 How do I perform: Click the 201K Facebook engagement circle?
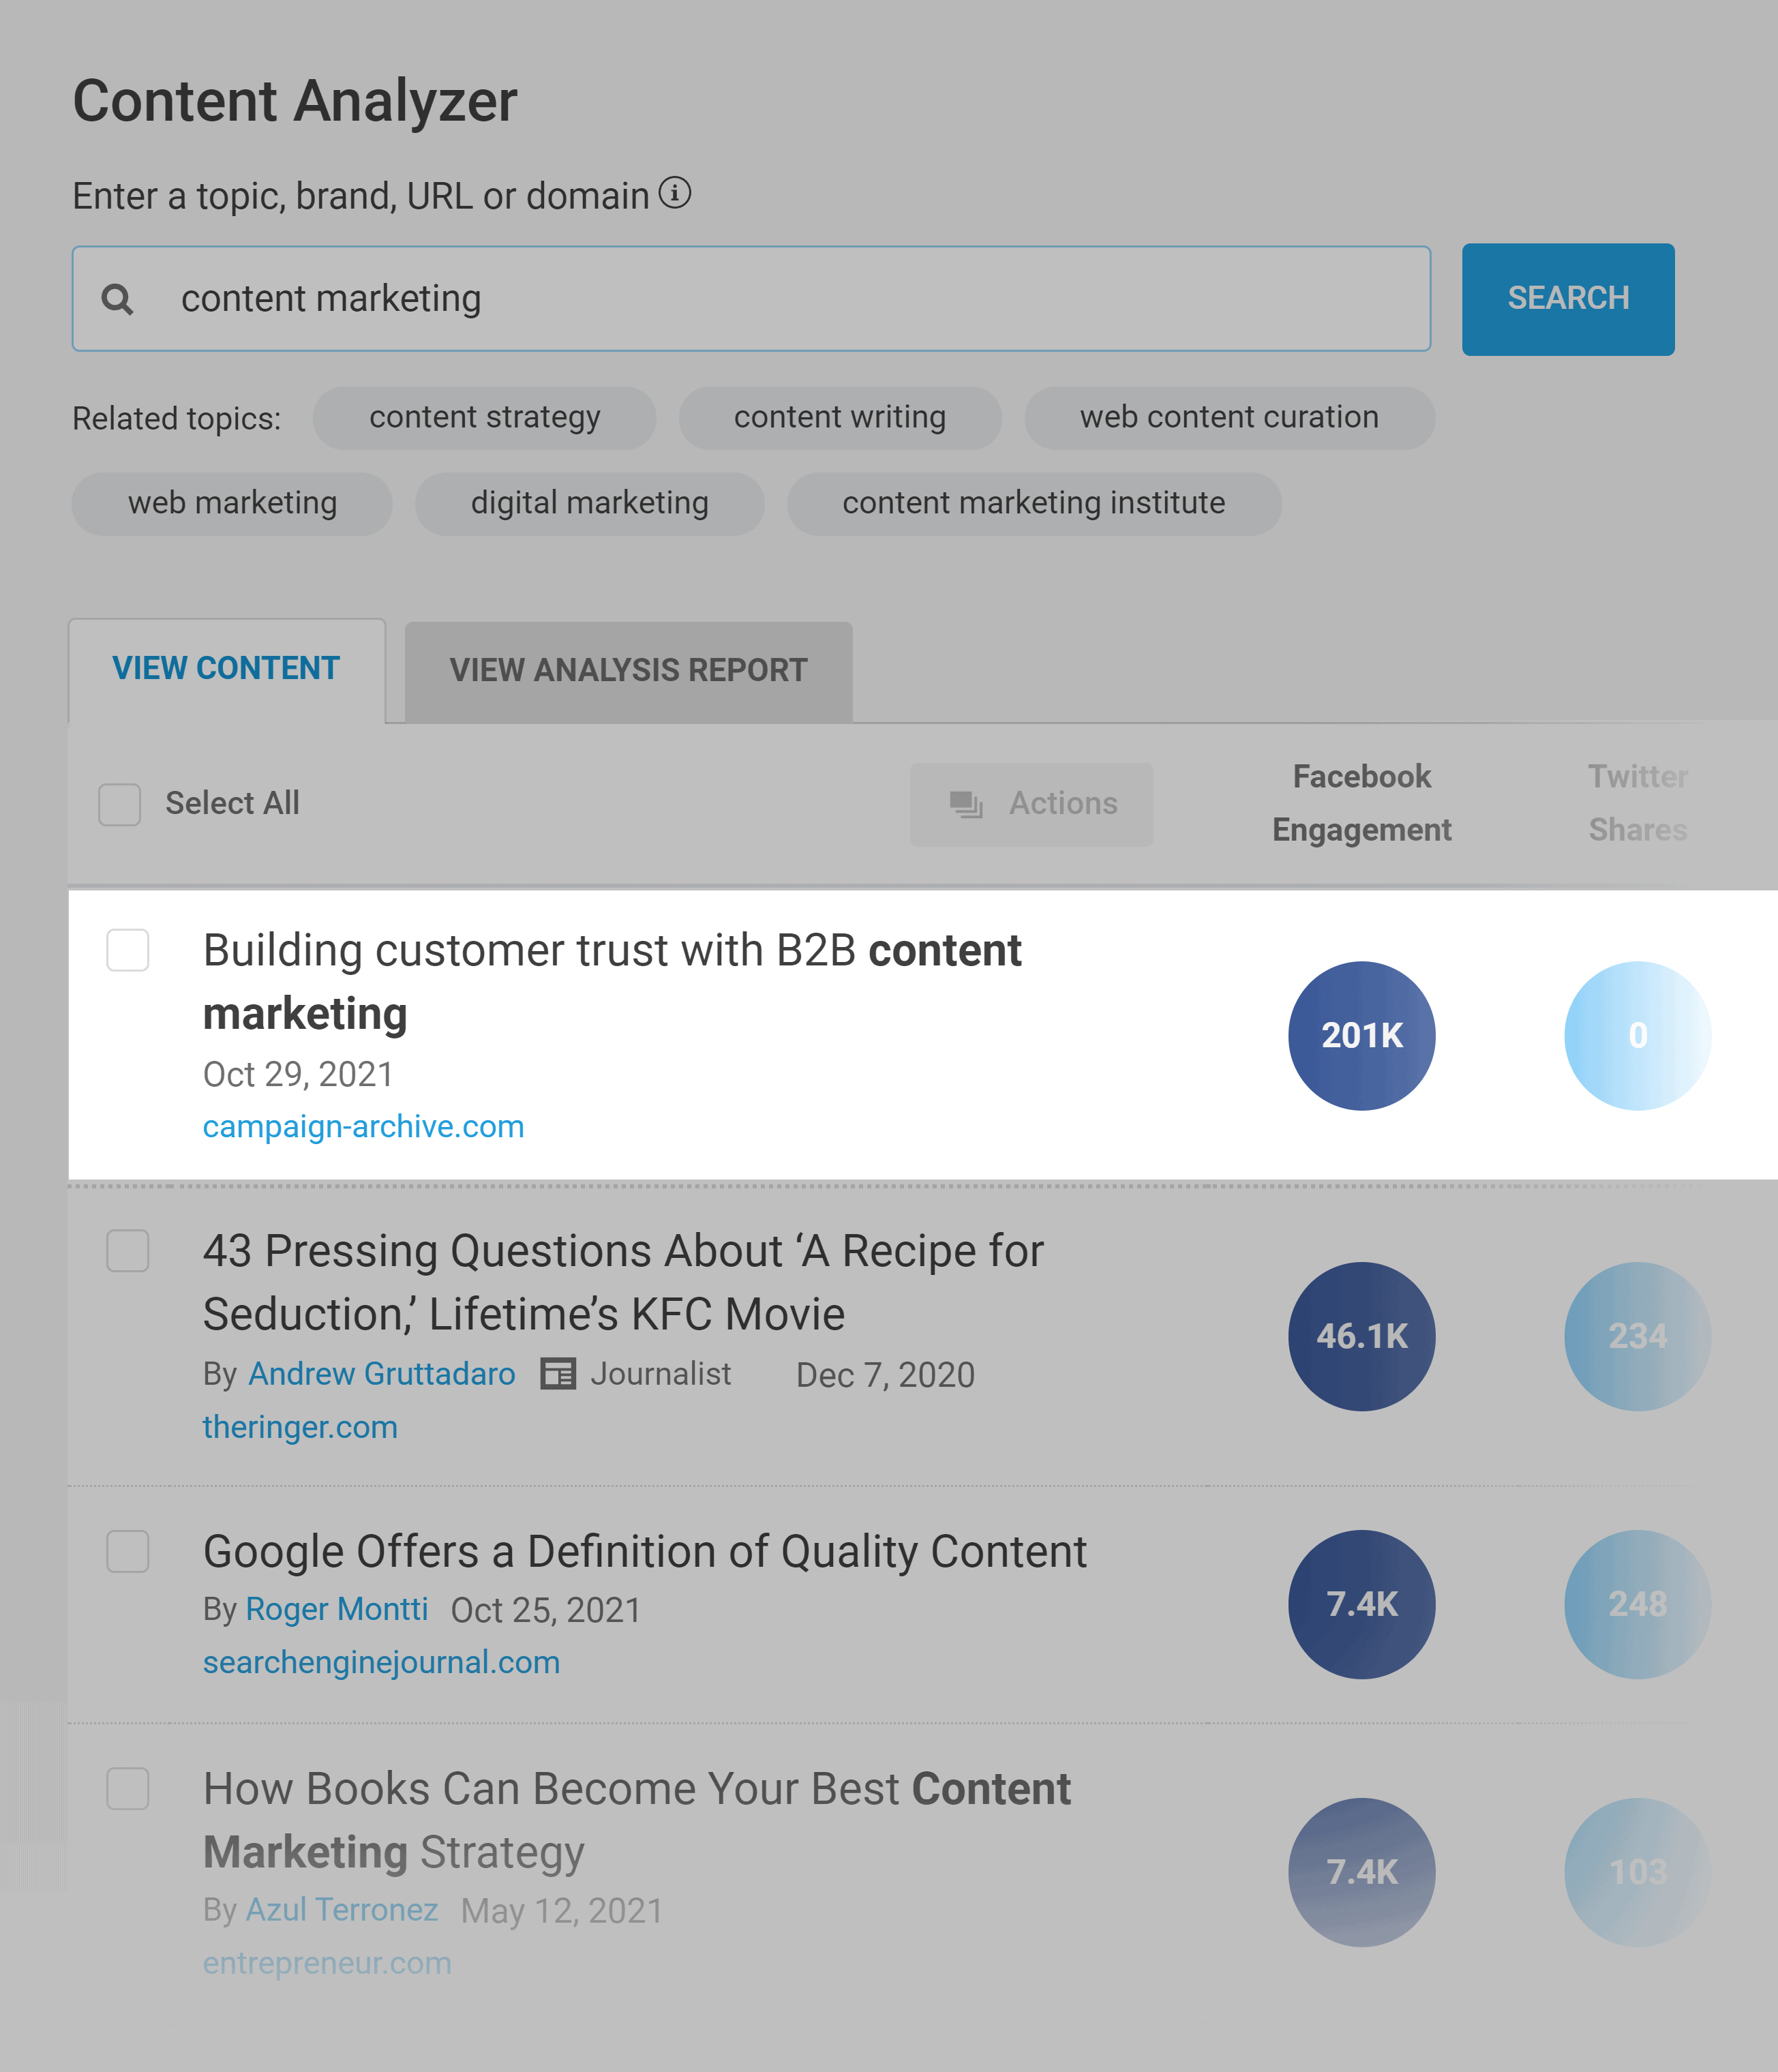click(1361, 1035)
